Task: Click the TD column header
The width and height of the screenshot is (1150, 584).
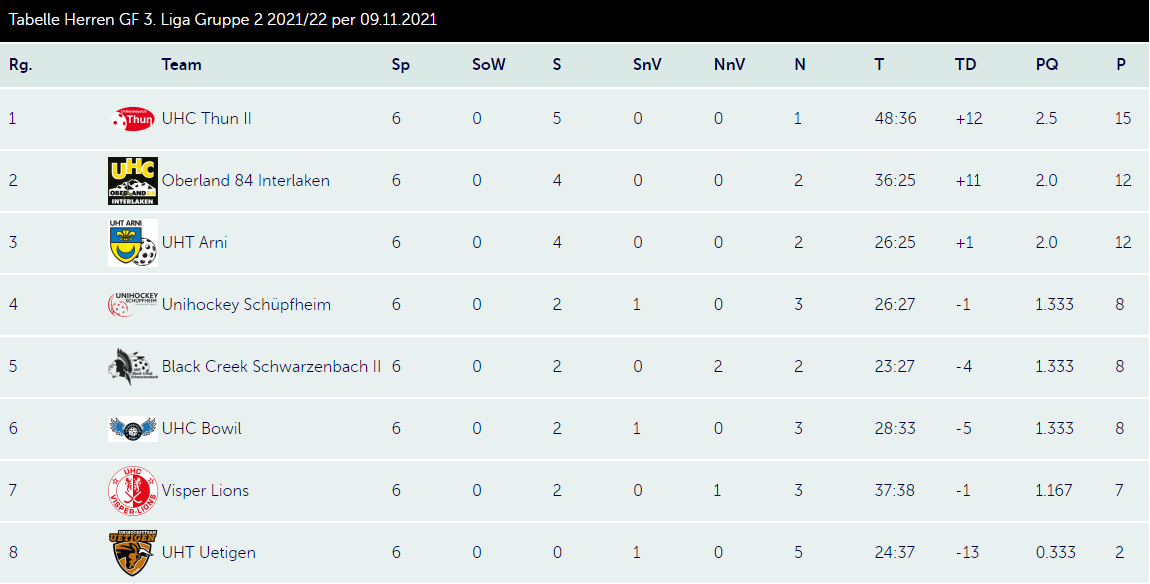Action: pos(966,65)
